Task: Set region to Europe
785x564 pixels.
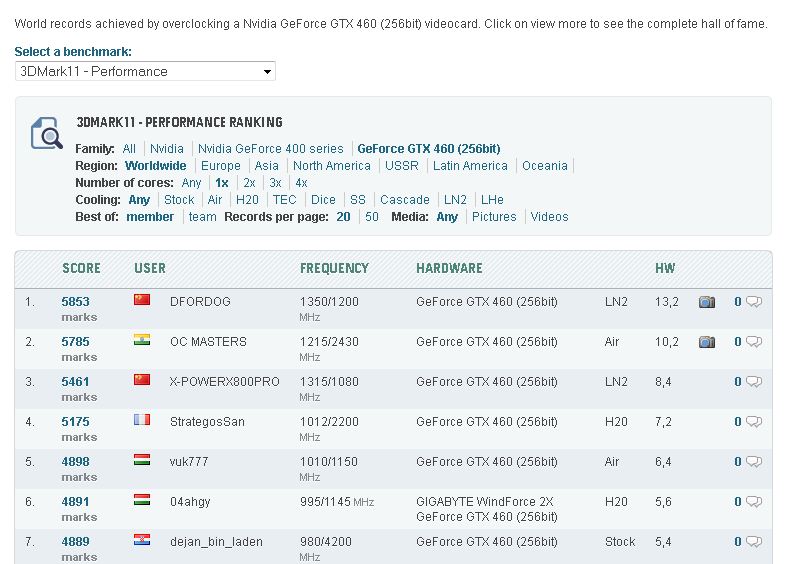Action: pos(220,166)
